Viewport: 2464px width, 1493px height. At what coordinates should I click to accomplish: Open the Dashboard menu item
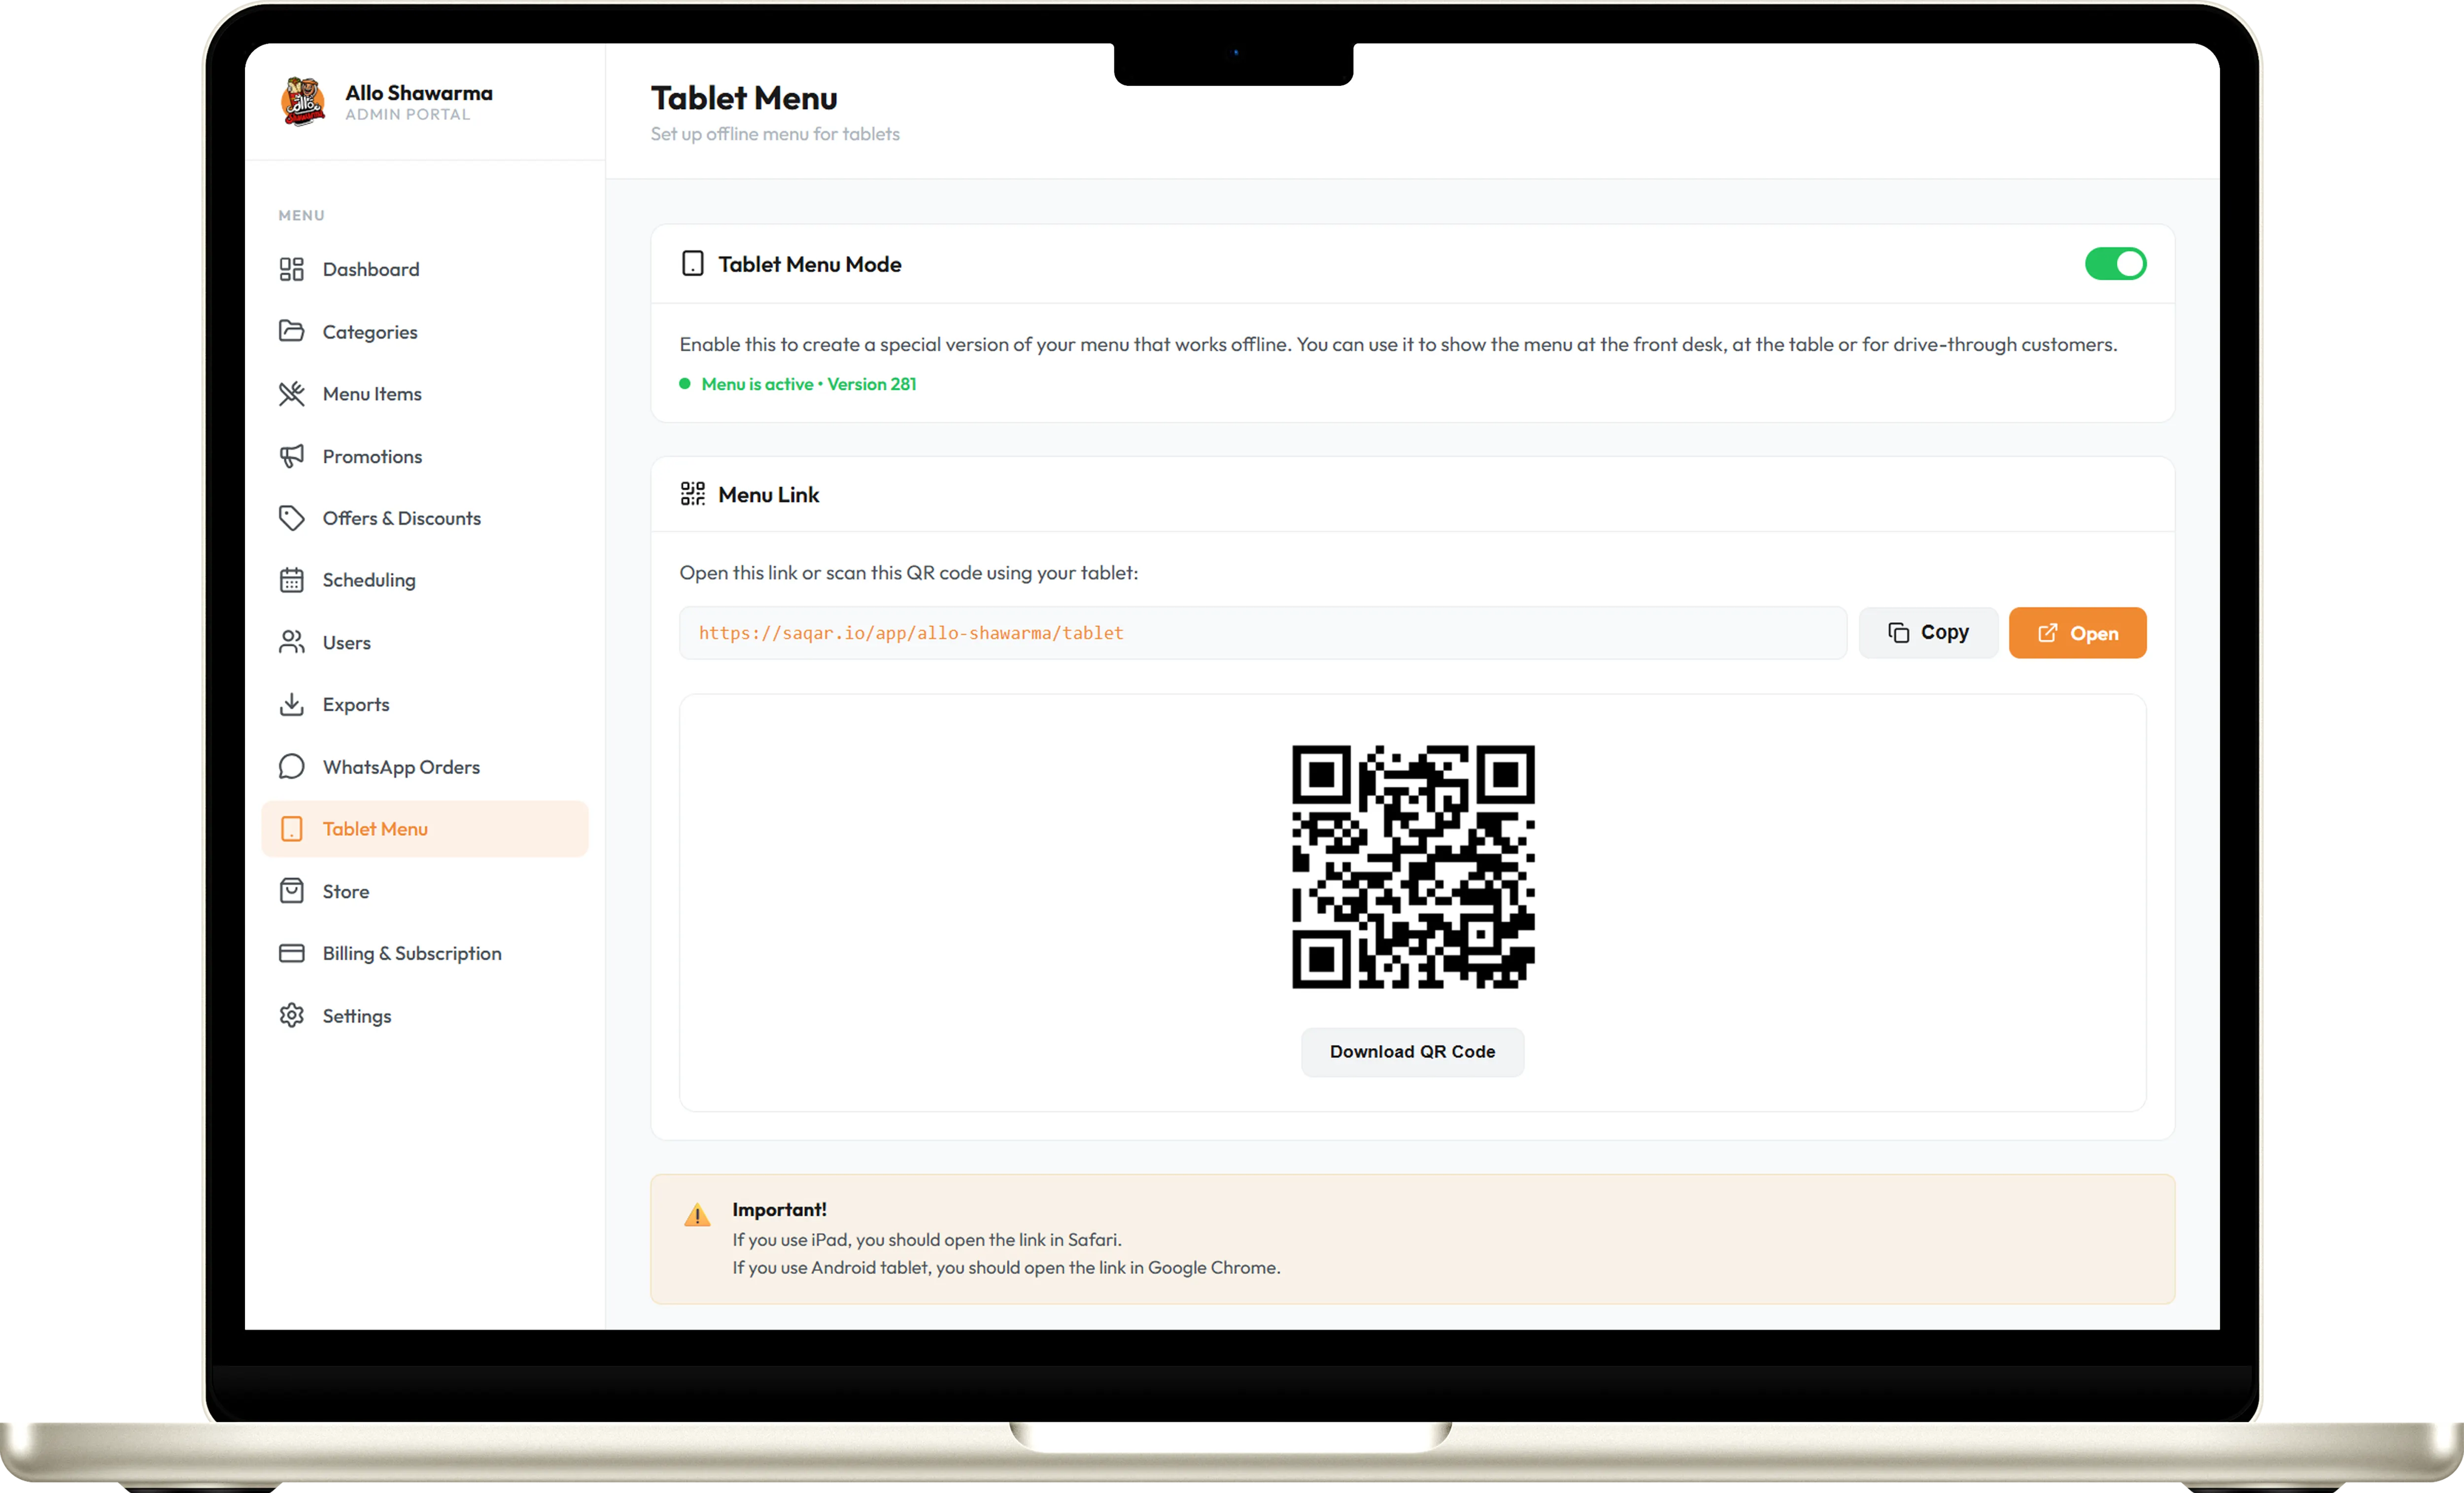[x=424, y=269]
